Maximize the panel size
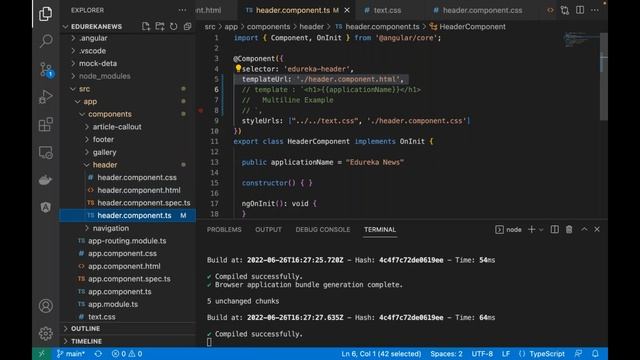Viewport: 640px width, 360px height. pos(584,229)
